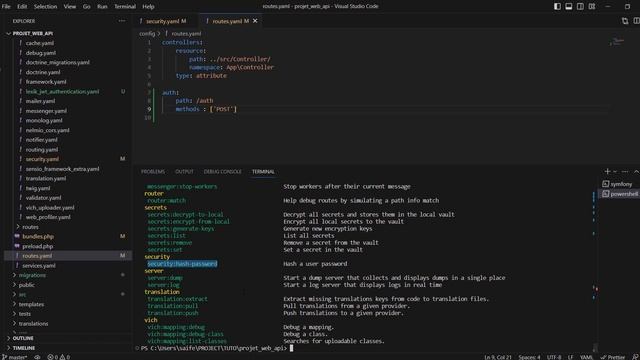
Task: Open the Help menu
Action: (x=148, y=7)
